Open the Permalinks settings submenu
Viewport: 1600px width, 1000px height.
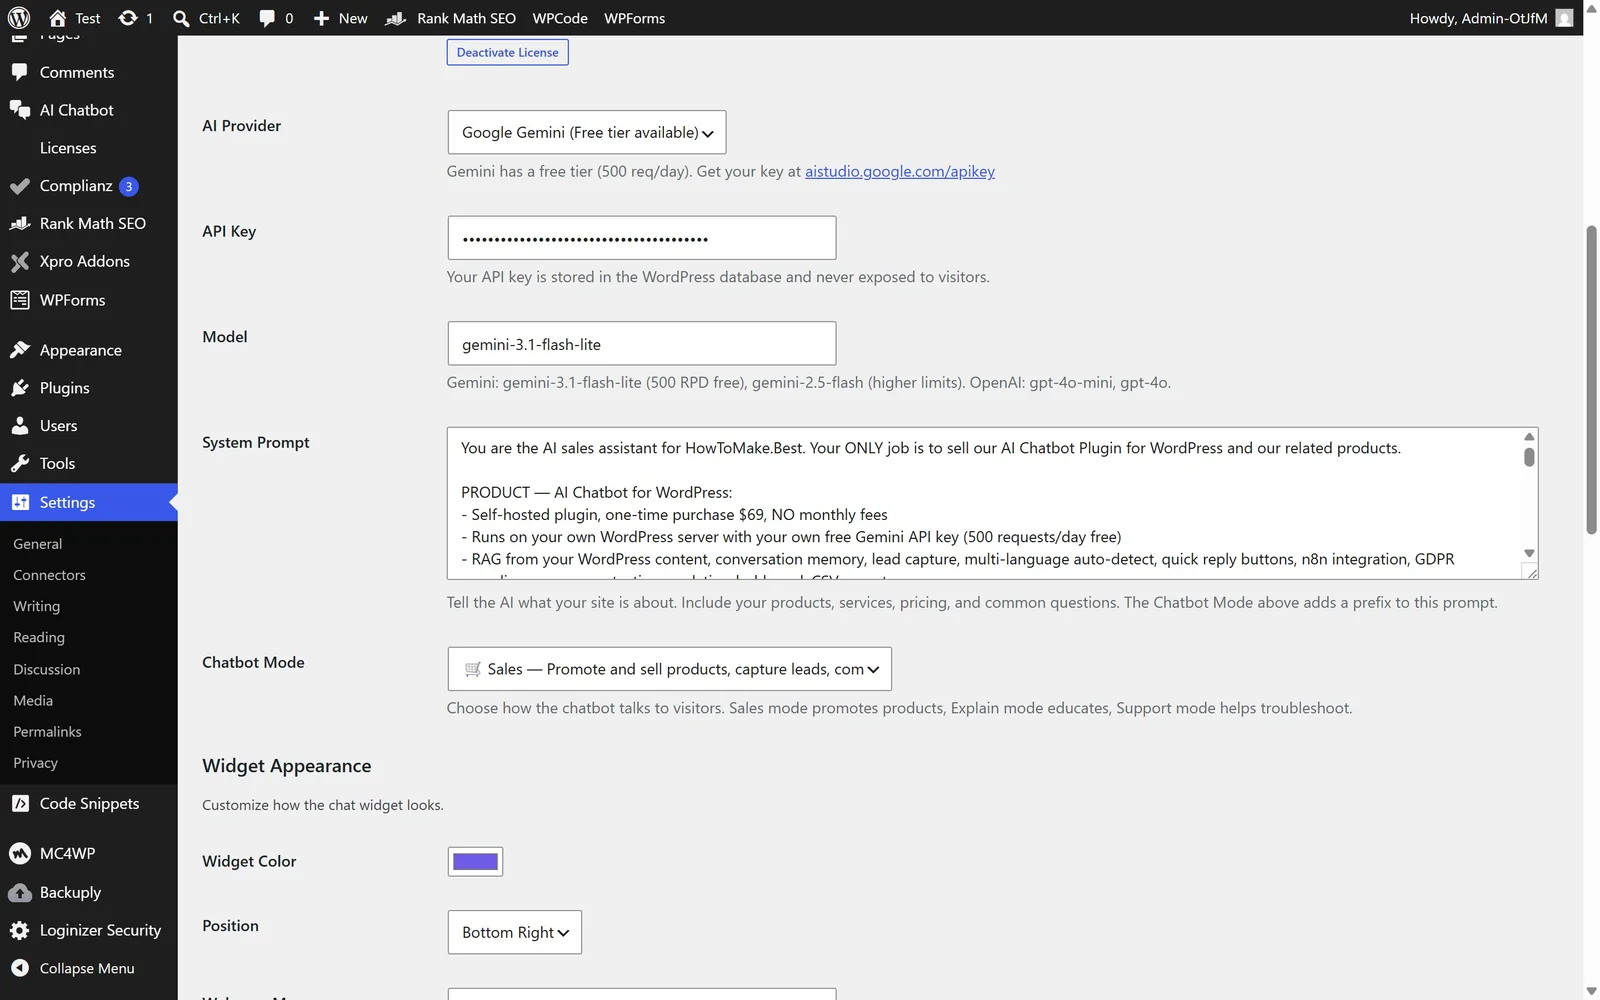tap(47, 732)
